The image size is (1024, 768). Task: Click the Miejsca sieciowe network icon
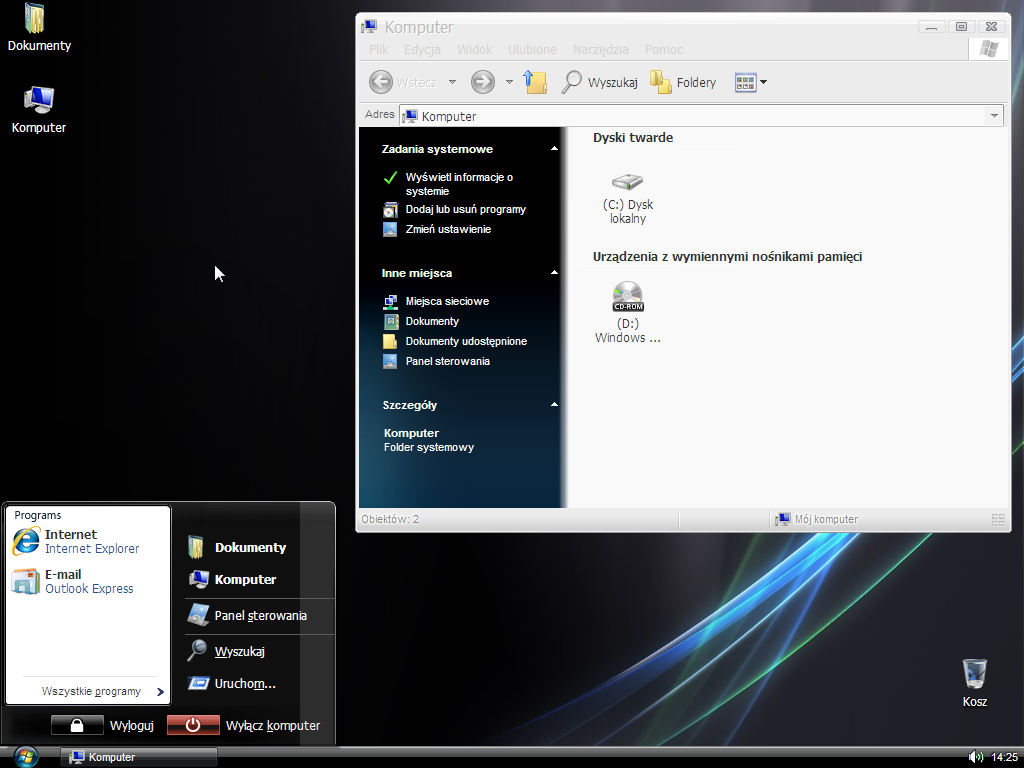(x=390, y=301)
